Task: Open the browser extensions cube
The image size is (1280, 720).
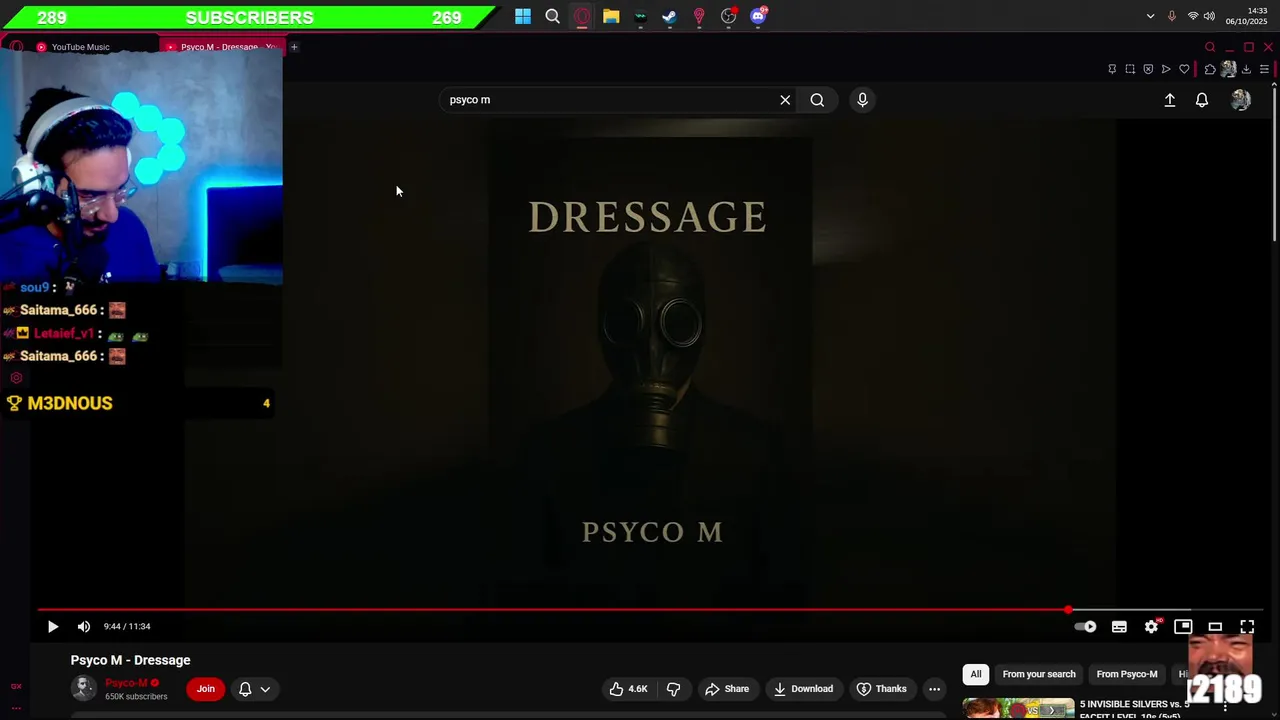Action: [1210, 69]
